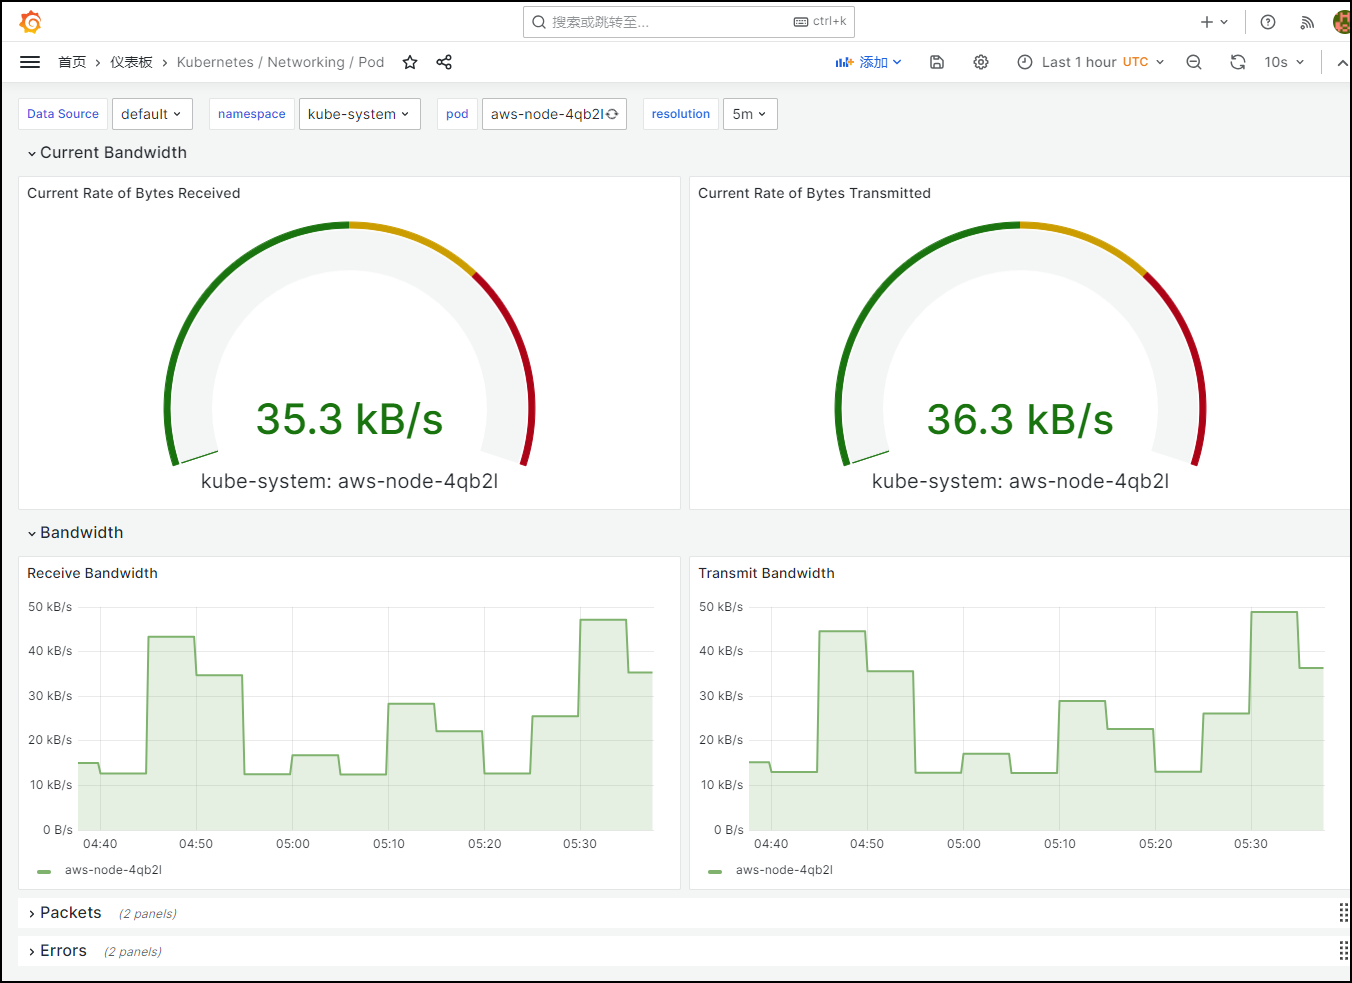Open the Last 1 hour time picker

pyautogui.click(x=1090, y=62)
